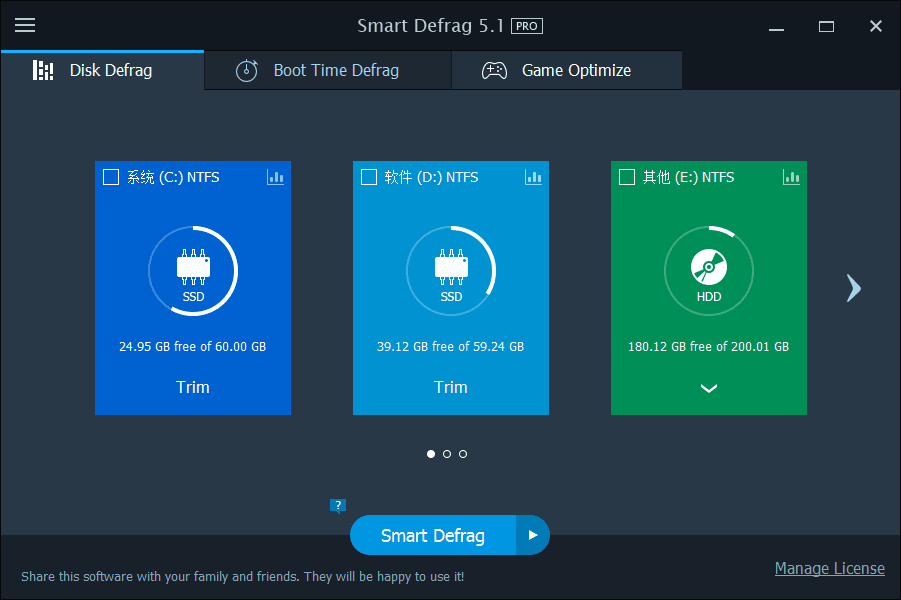The width and height of the screenshot is (901, 600).
Task: Show next drives with the right arrow
Action: coord(853,288)
